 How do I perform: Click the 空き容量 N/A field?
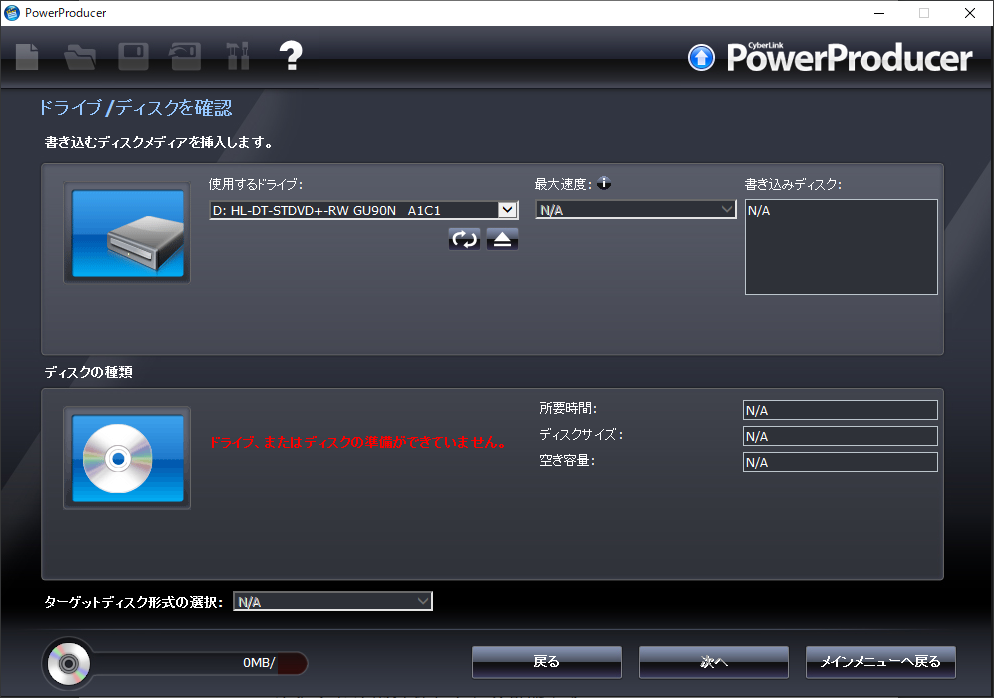pyautogui.click(x=840, y=462)
